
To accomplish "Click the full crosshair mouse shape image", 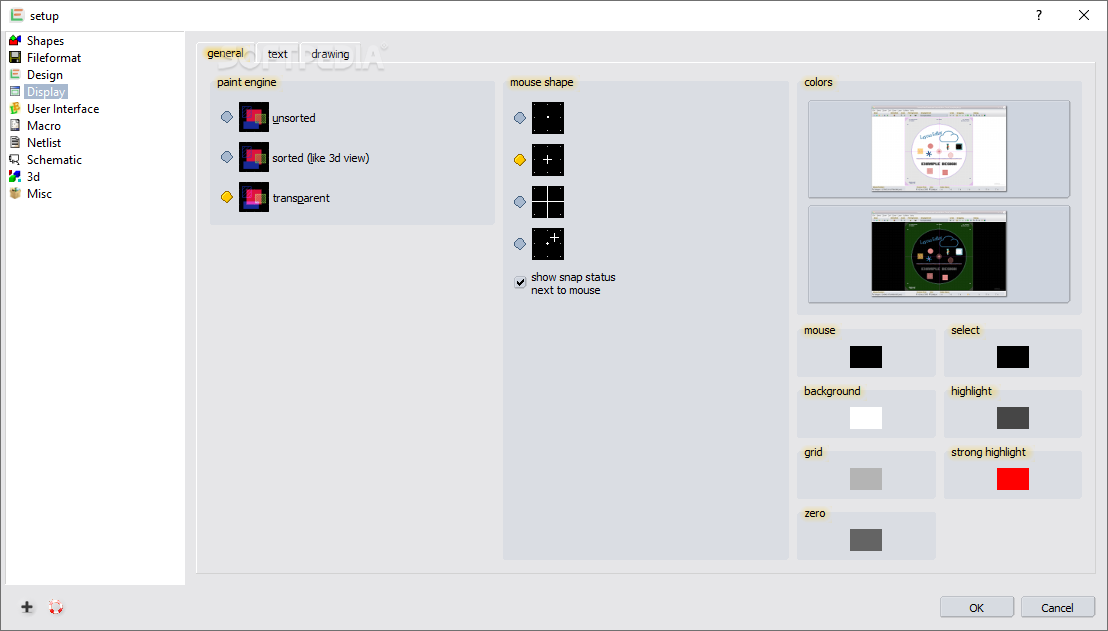I will (548, 202).
